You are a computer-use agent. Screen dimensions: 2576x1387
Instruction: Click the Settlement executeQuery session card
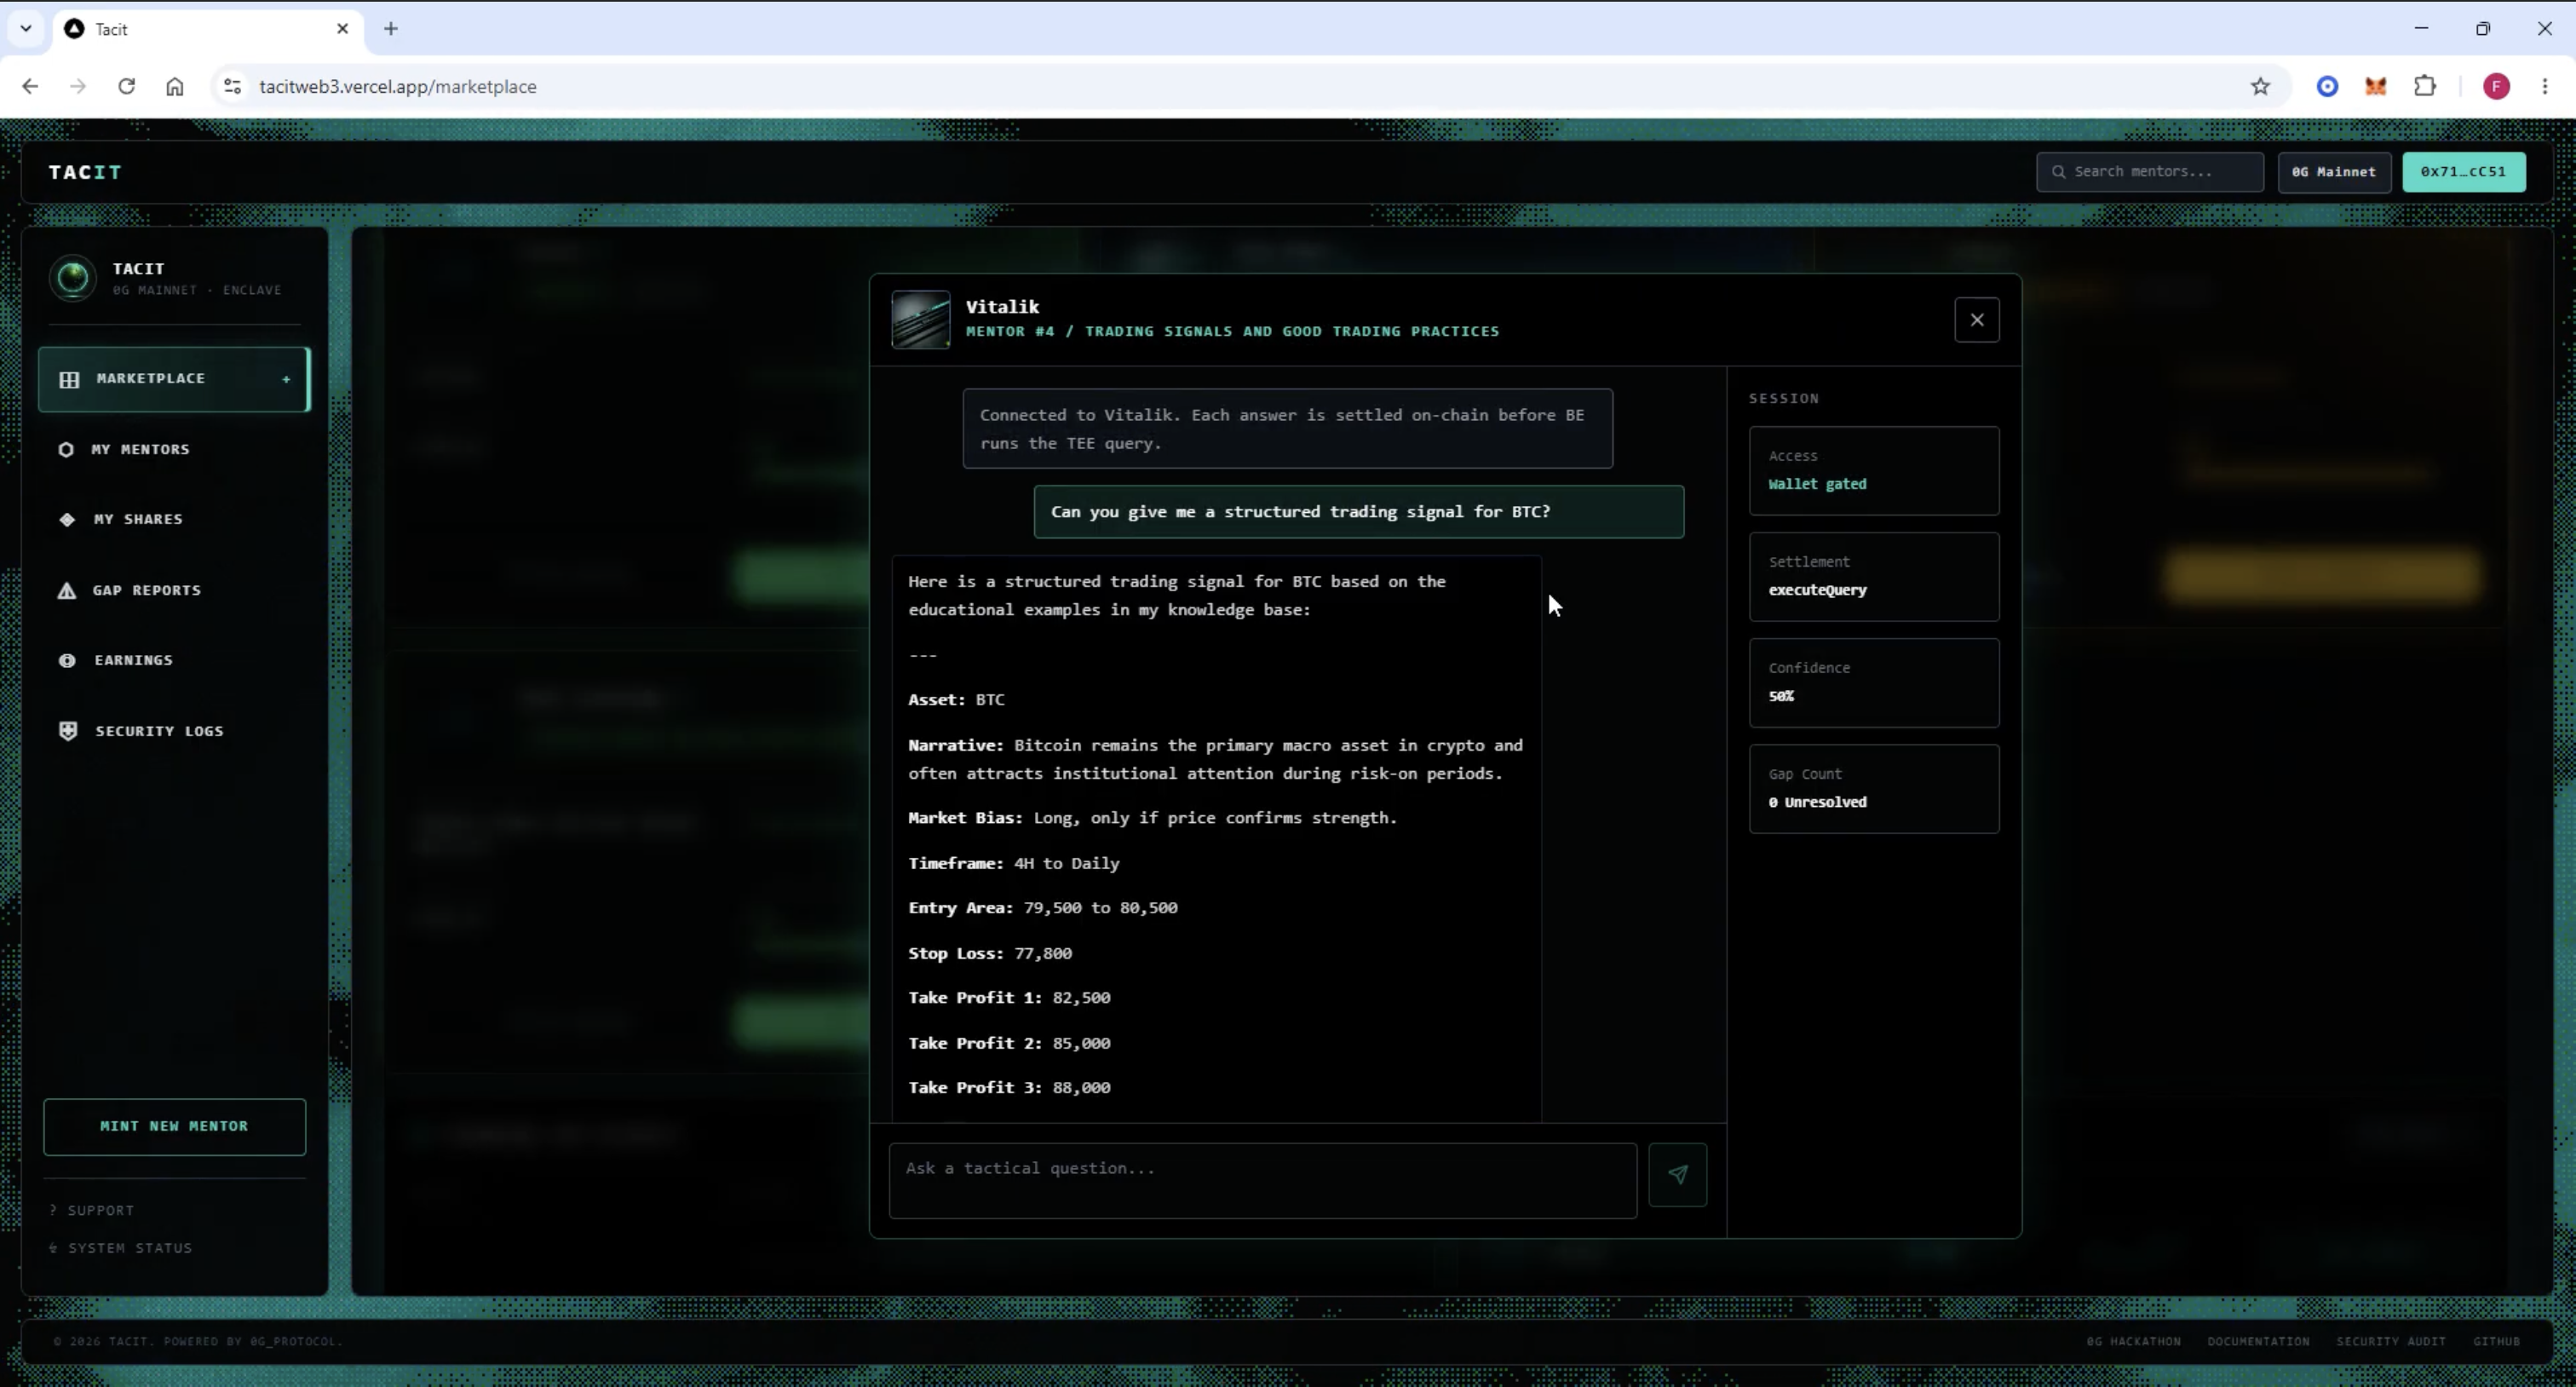(x=1874, y=577)
